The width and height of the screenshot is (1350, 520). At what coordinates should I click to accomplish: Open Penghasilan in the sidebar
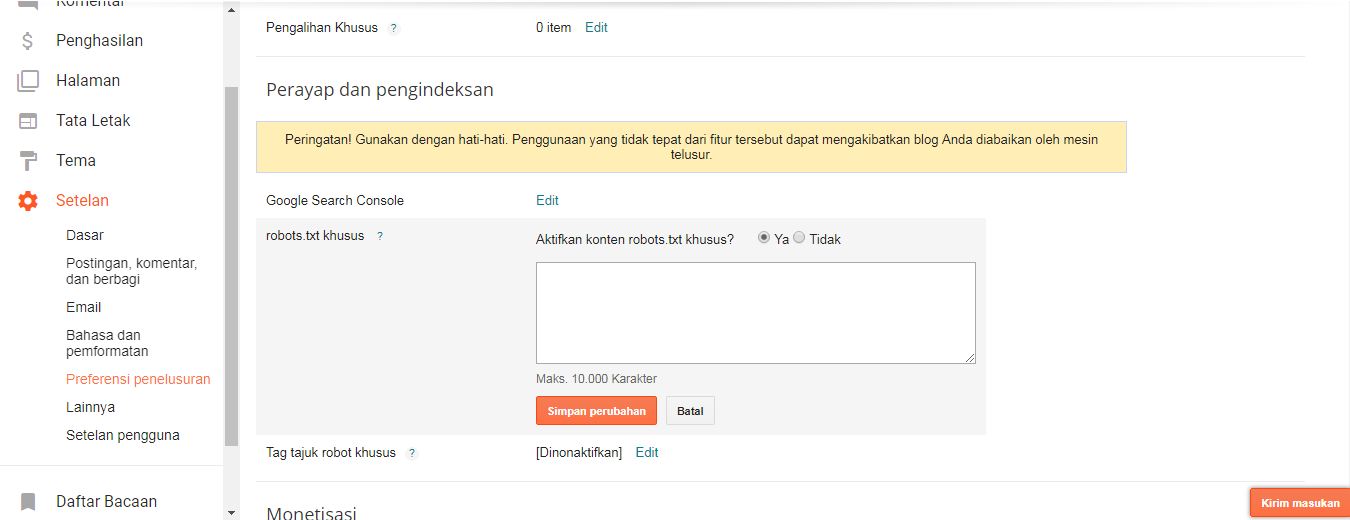tap(99, 41)
